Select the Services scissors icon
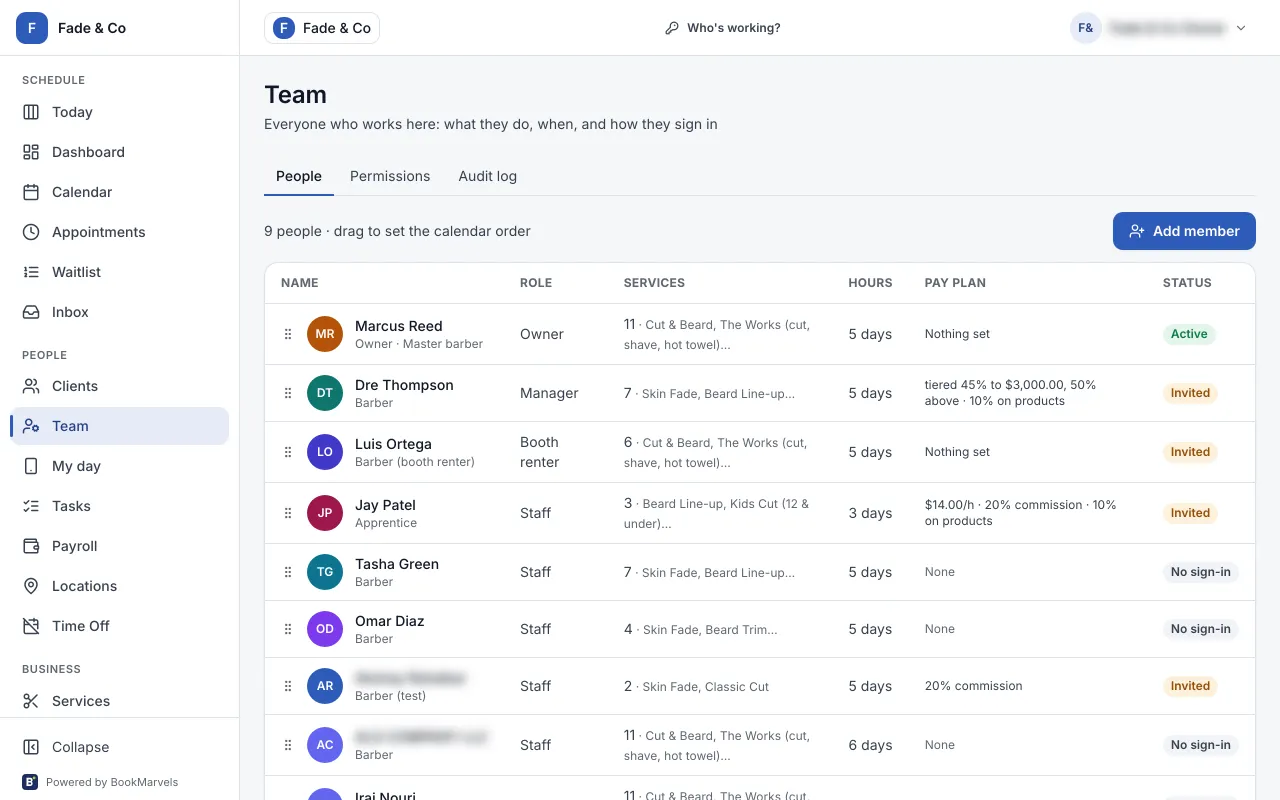1280x800 pixels. click(x=31, y=701)
